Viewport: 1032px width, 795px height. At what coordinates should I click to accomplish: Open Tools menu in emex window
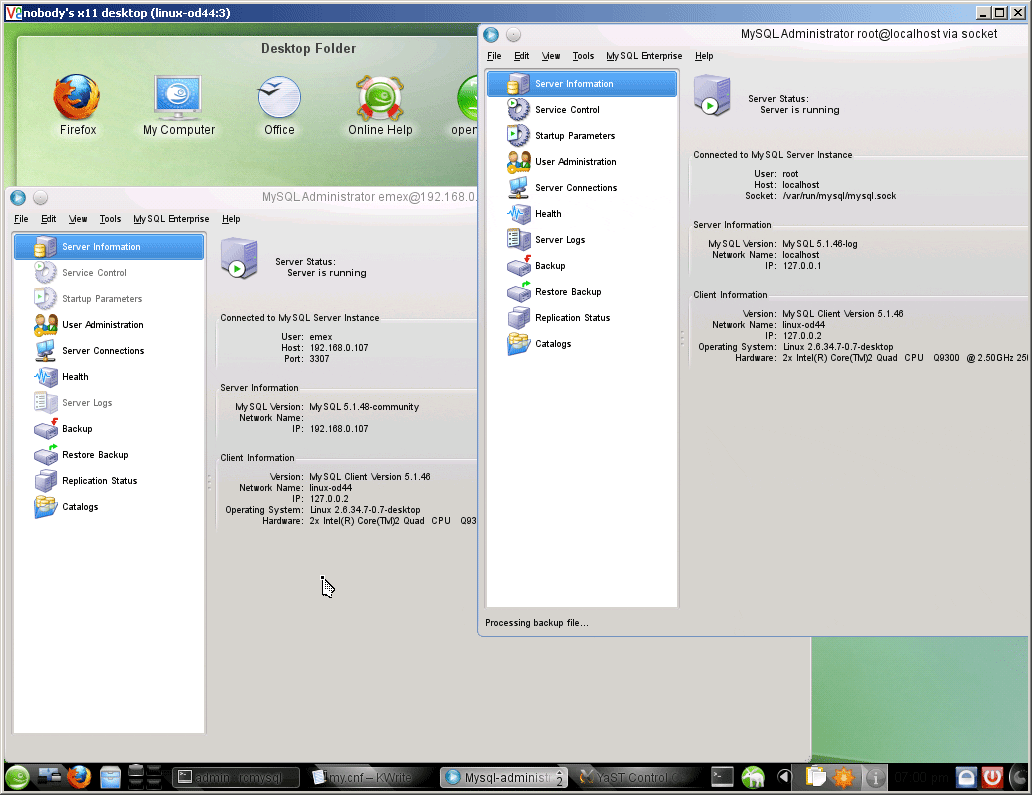tap(110, 219)
